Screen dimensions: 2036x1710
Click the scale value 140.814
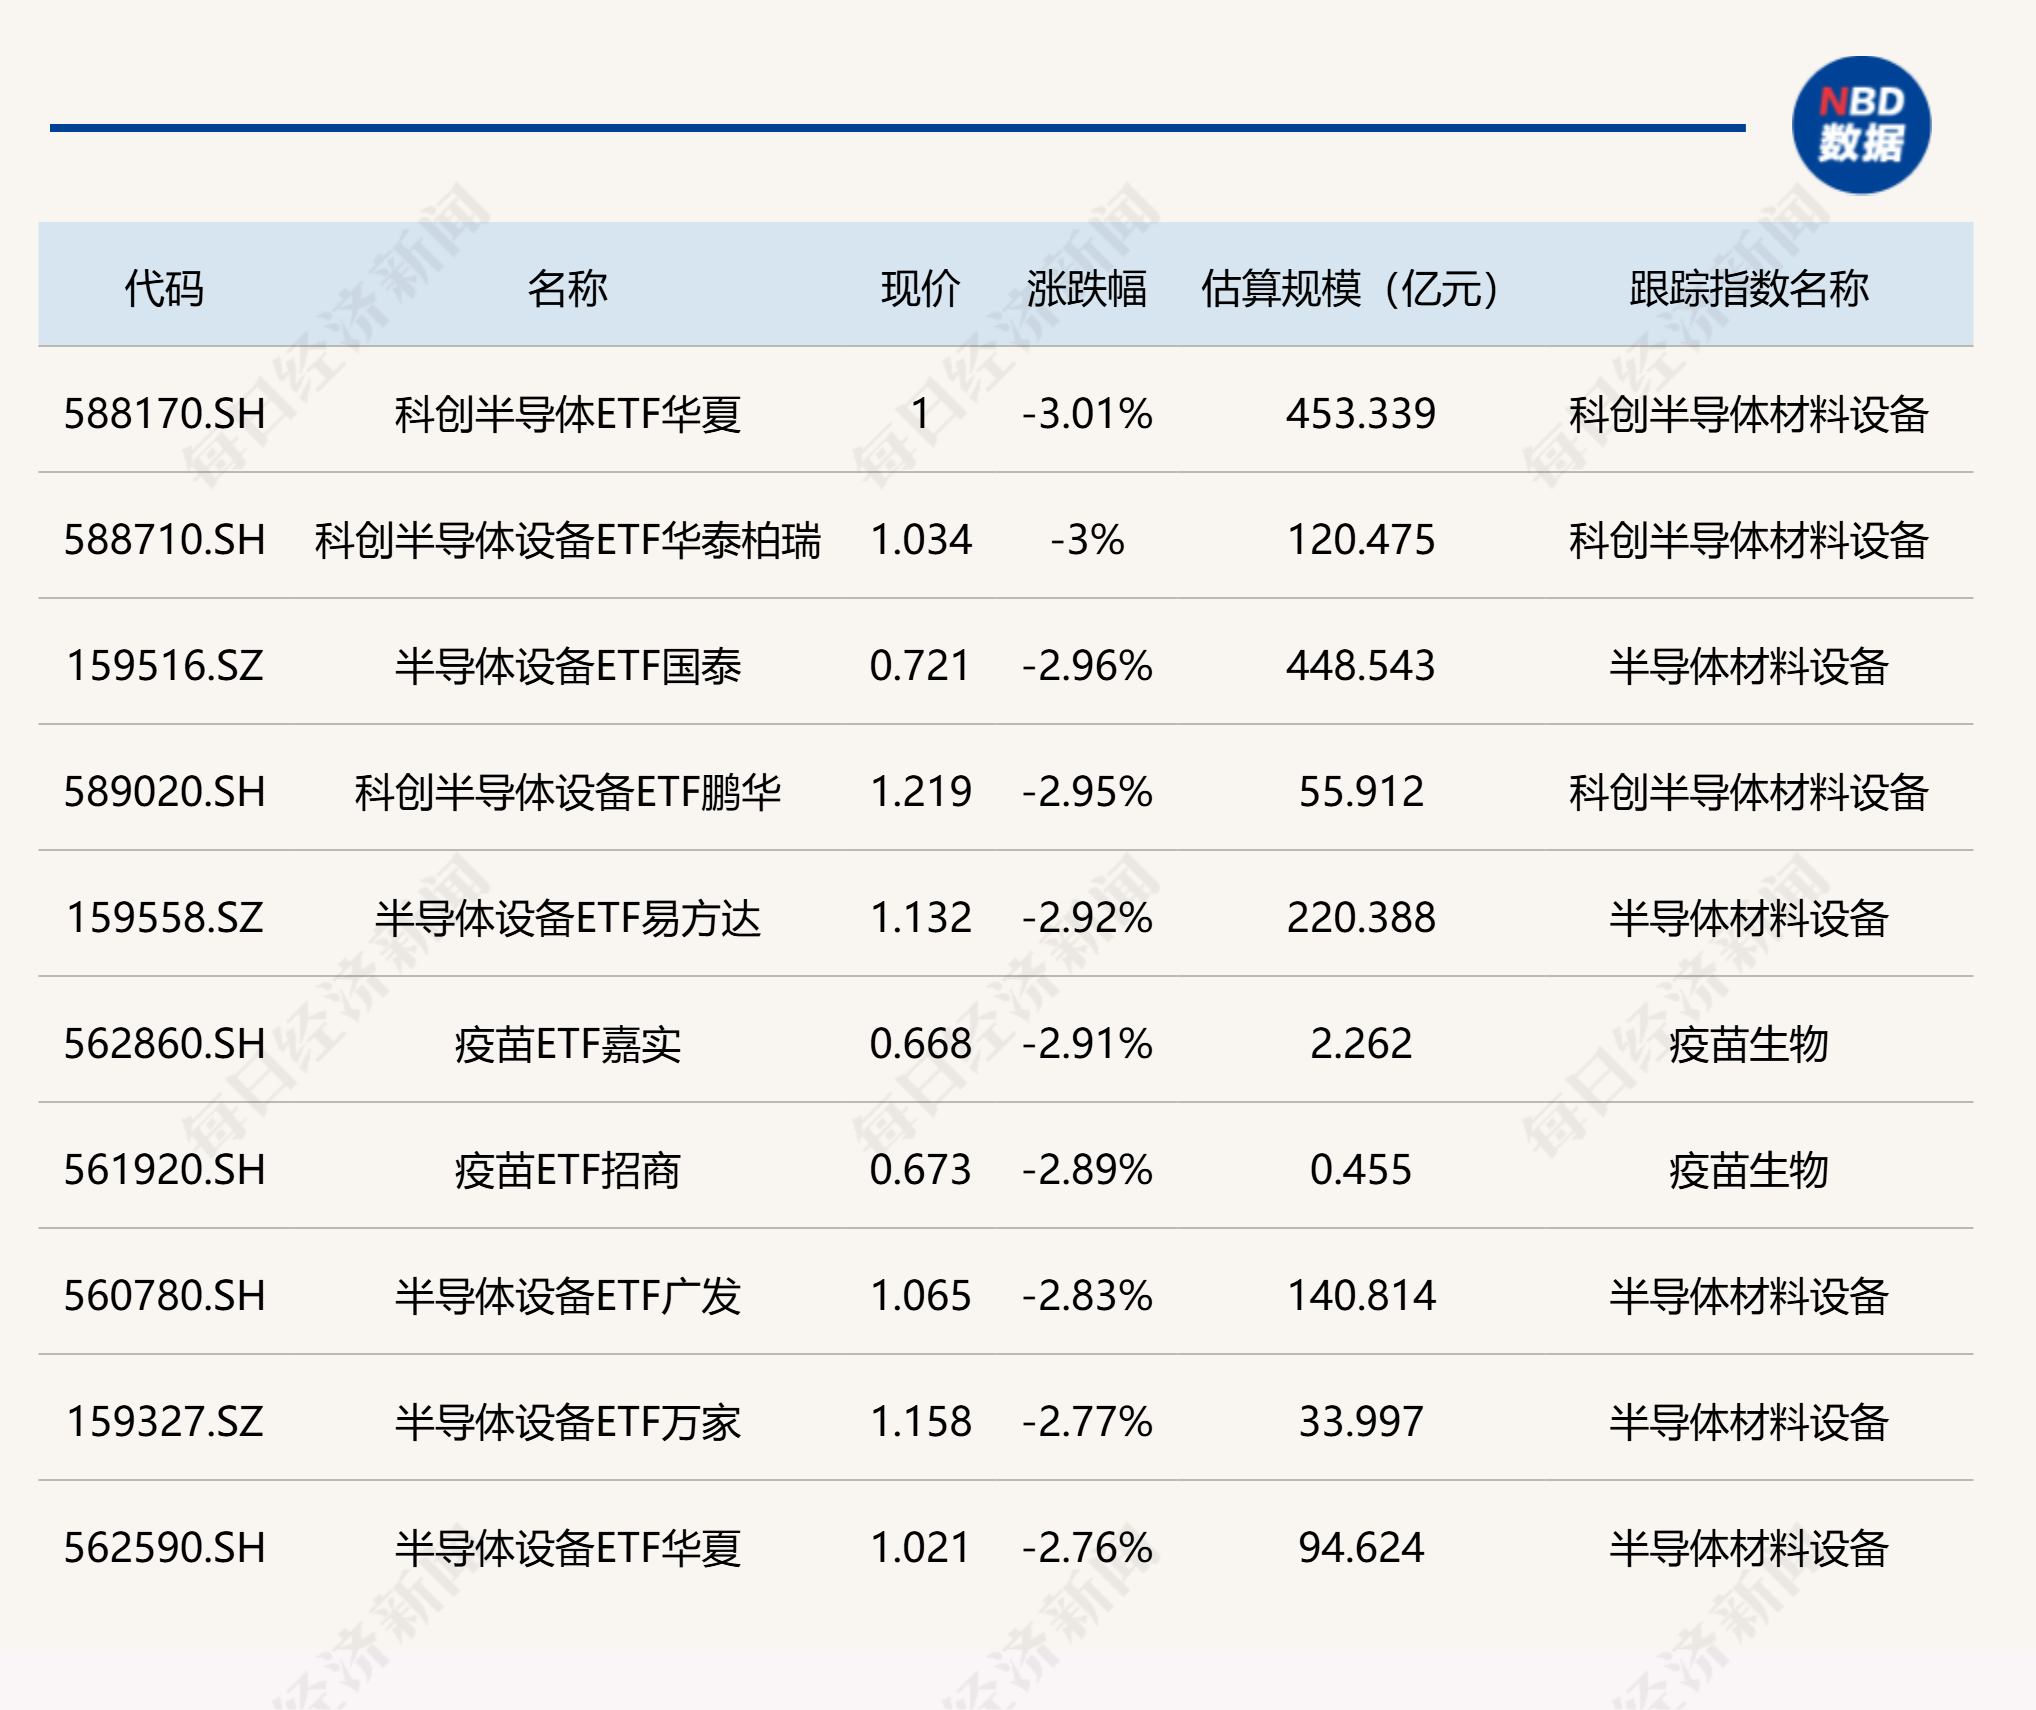1361,1296
